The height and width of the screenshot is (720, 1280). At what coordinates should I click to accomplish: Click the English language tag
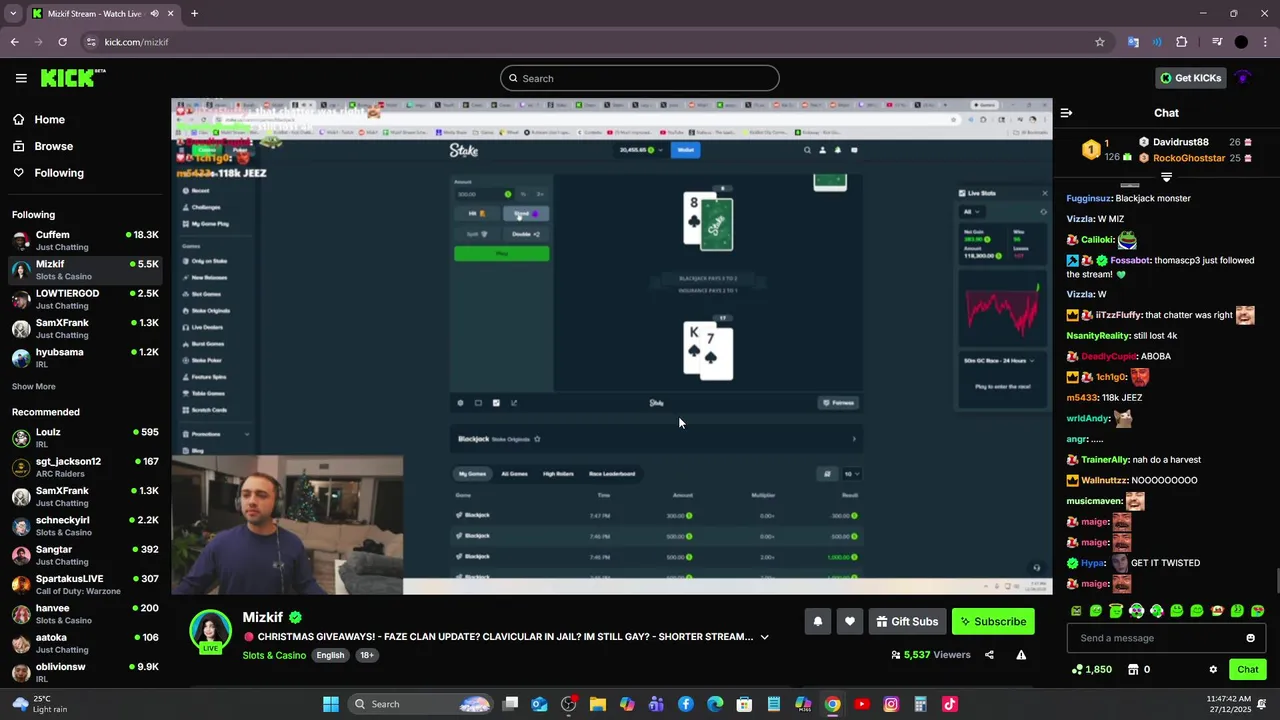point(330,655)
